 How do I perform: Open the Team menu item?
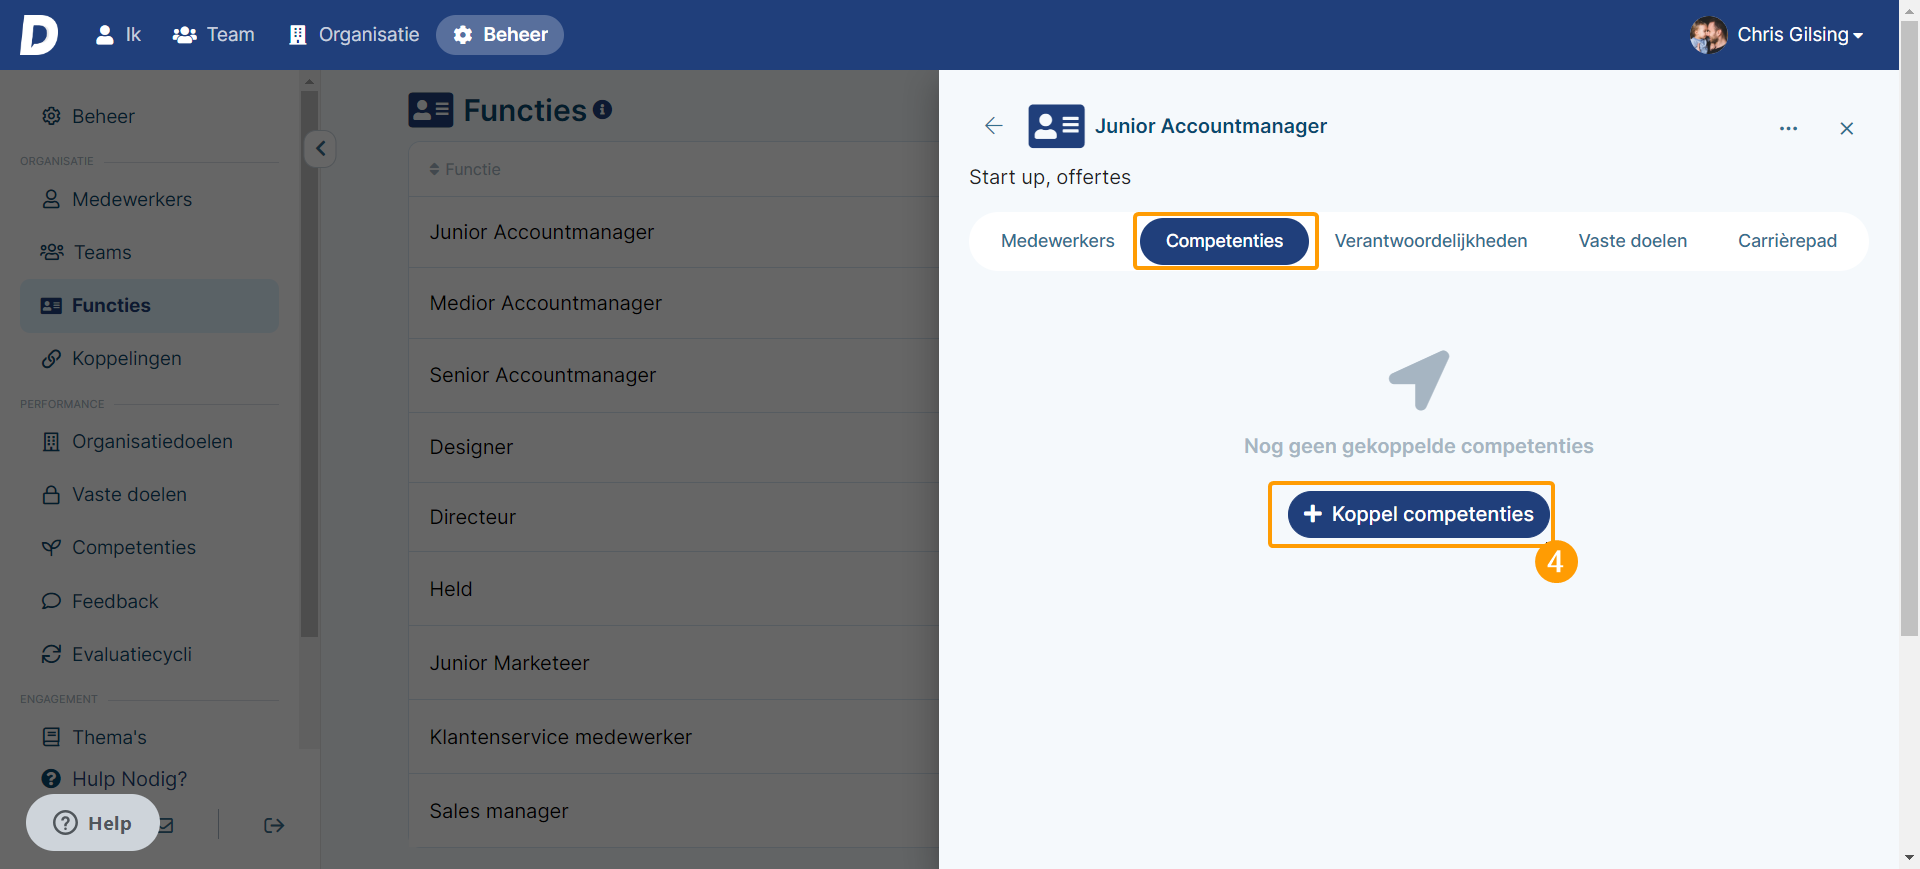[214, 35]
